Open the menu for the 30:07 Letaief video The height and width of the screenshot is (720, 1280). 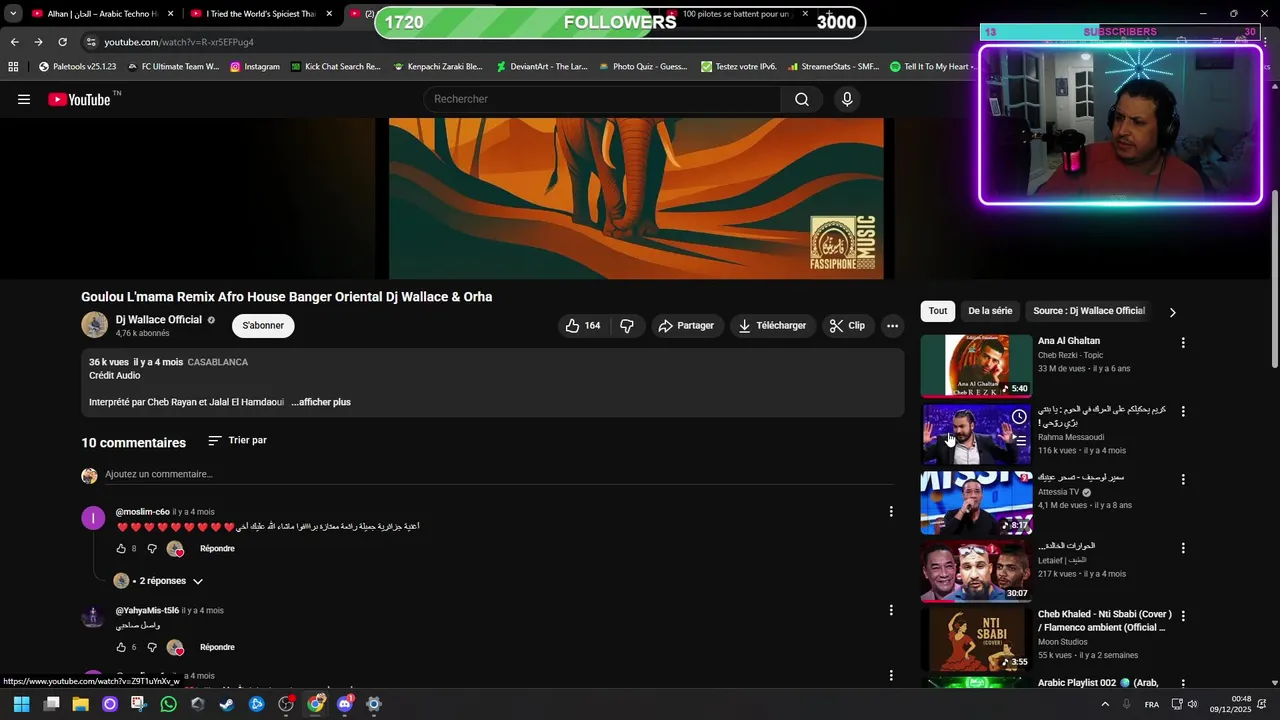[x=1183, y=548]
